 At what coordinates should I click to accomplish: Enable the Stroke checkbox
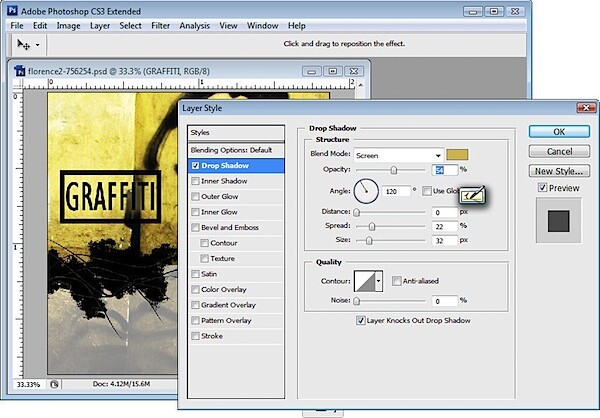click(196, 336)
